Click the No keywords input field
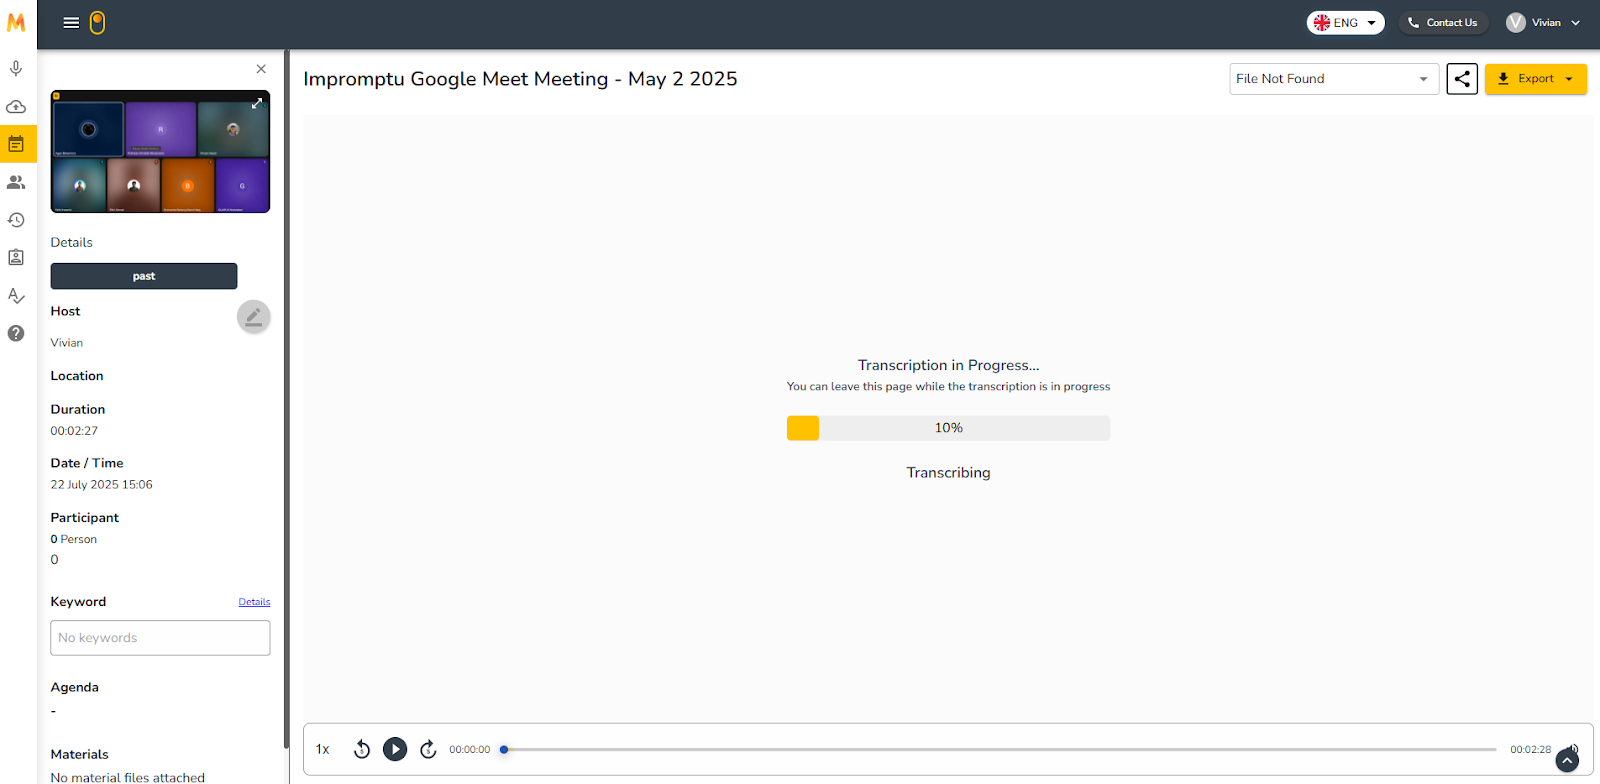 tap(160, 638)
